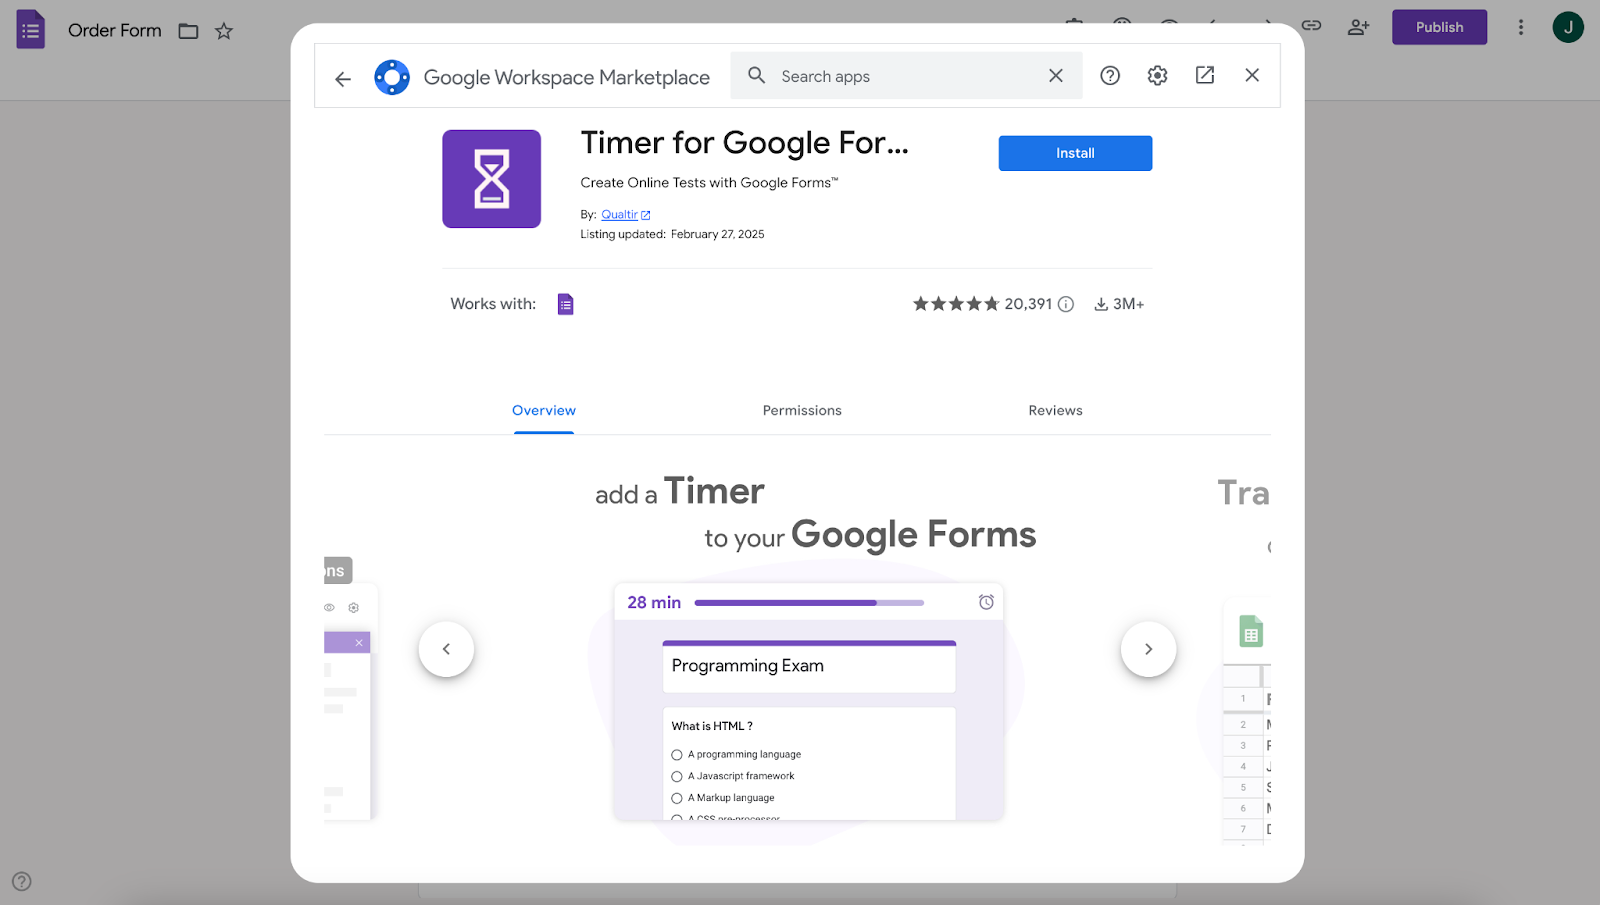Click the "Google Workspace Marketplace" heading text

[567, 78]
